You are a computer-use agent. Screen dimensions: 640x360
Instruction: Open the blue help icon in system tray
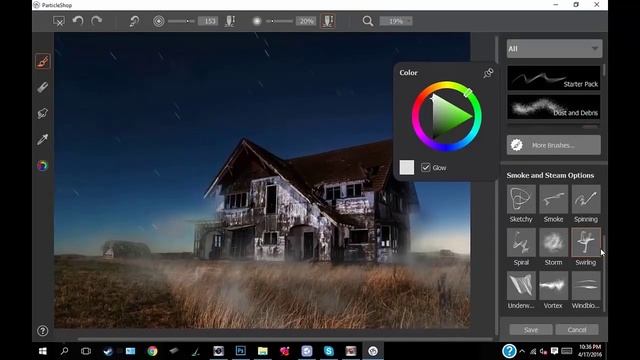click(x=509, y=351)
